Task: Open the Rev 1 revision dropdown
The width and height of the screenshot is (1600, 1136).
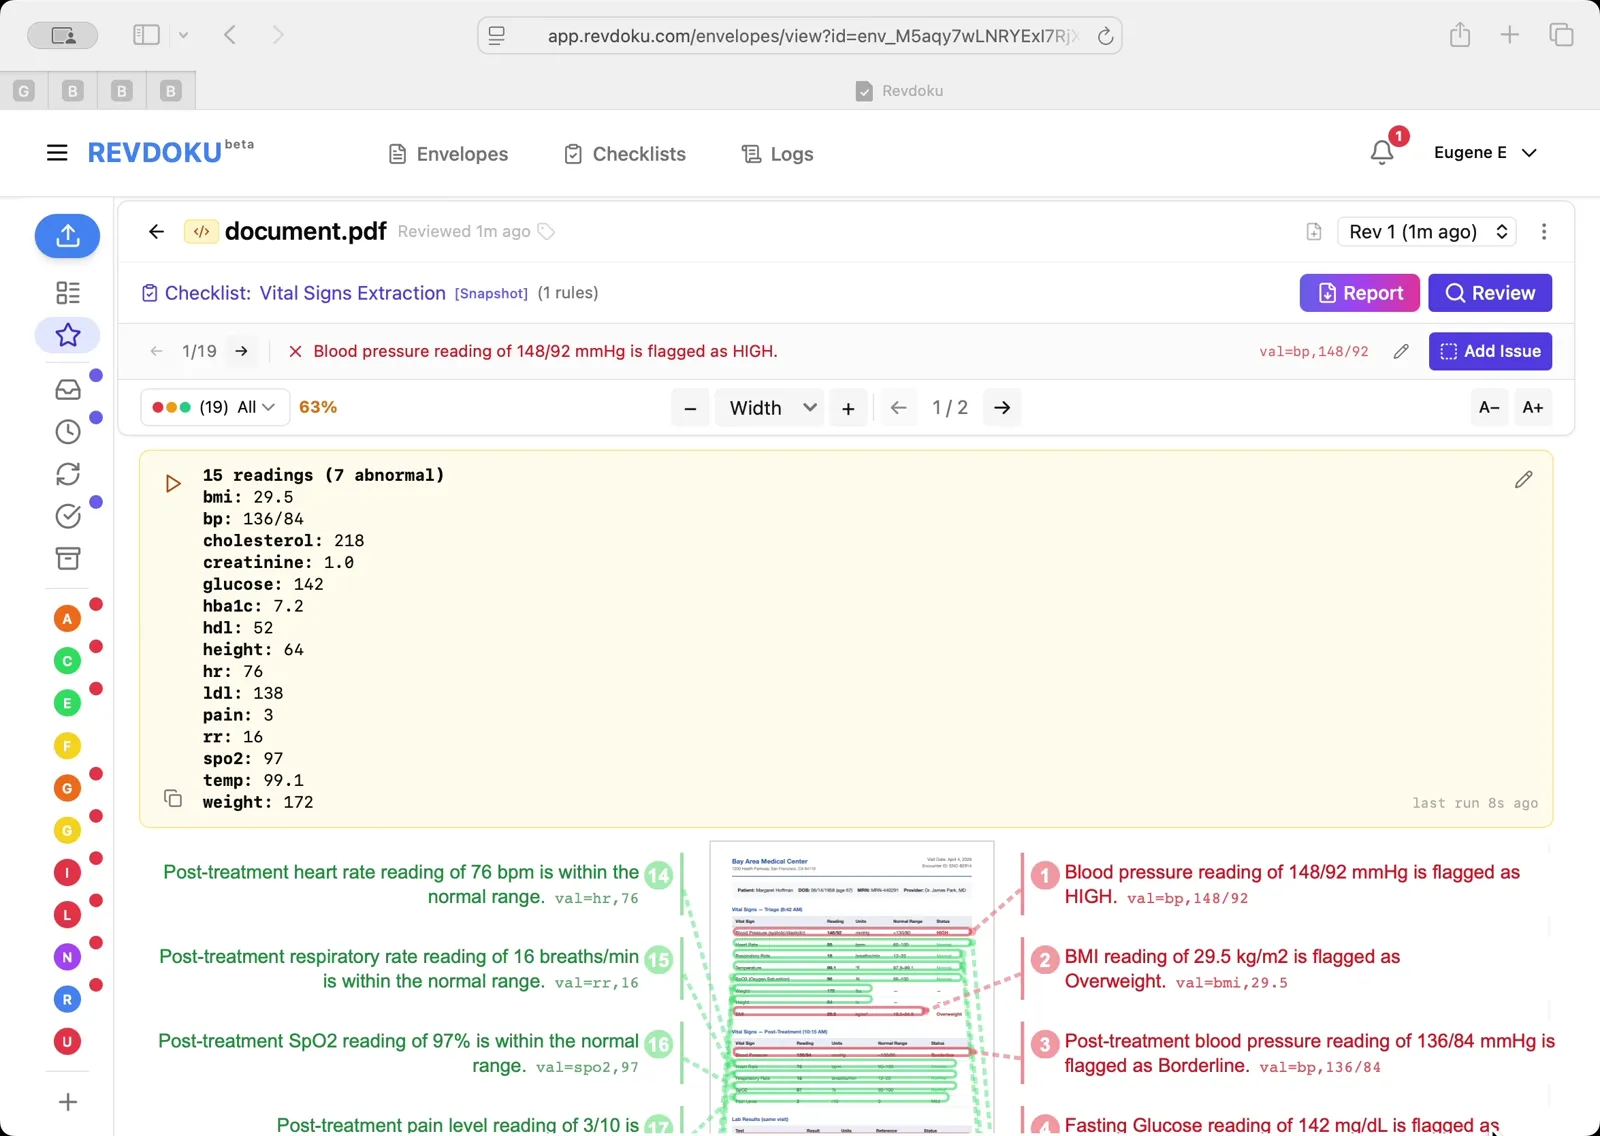Action: pyautogui.click(x=1427, y=232)
